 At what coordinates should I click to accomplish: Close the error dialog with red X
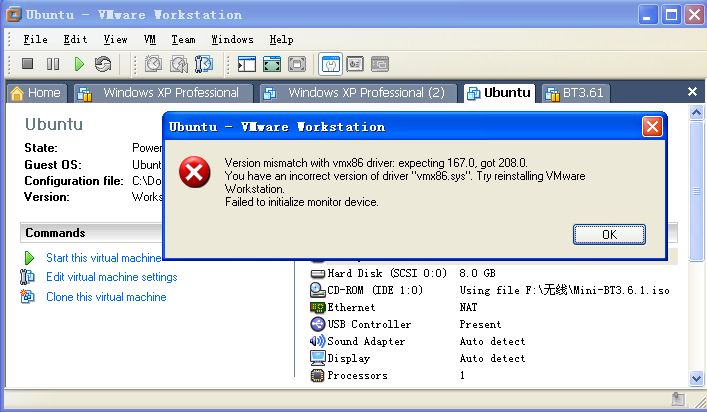click(x=652, y=127)
